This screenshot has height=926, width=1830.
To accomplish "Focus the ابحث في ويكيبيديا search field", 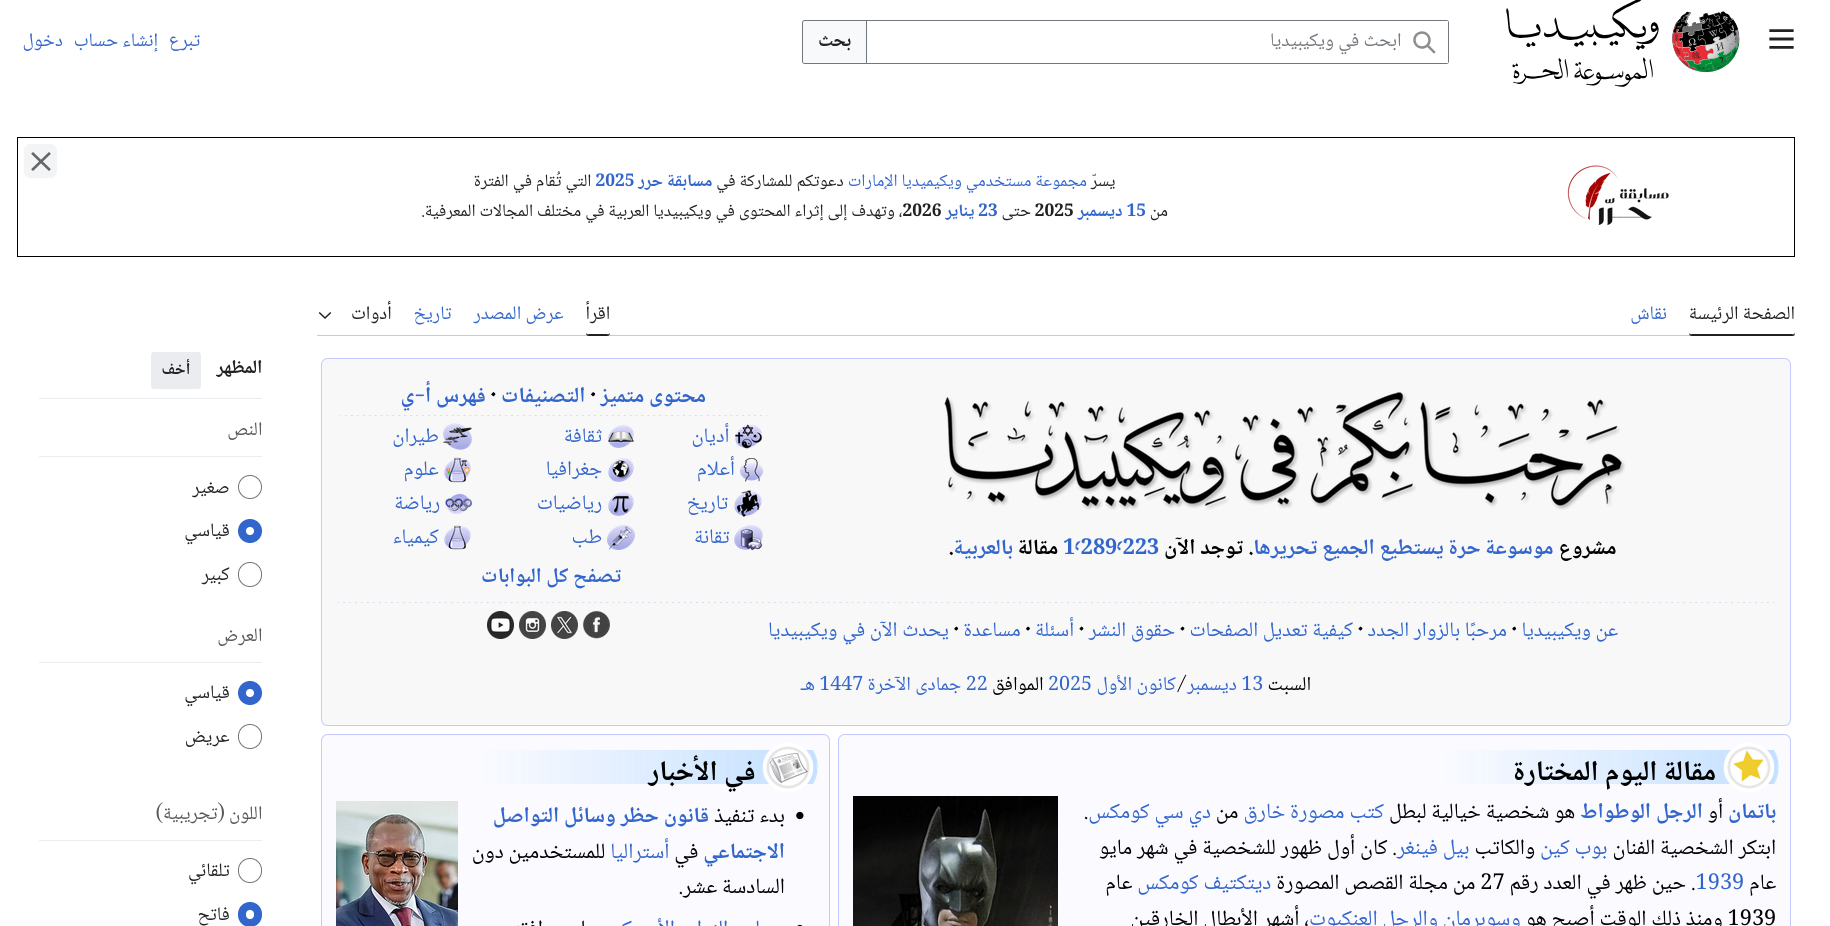I will point(1157,42).
